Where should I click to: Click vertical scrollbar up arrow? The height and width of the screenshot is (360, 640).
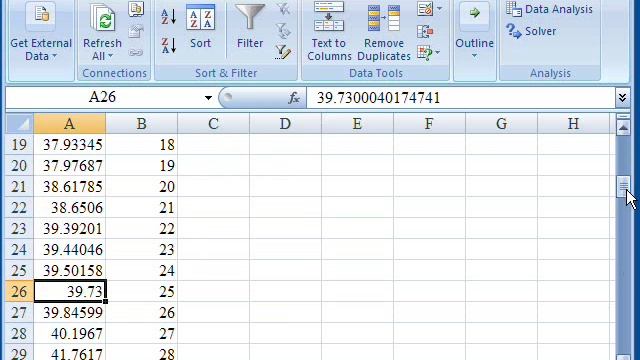point(623,128)
